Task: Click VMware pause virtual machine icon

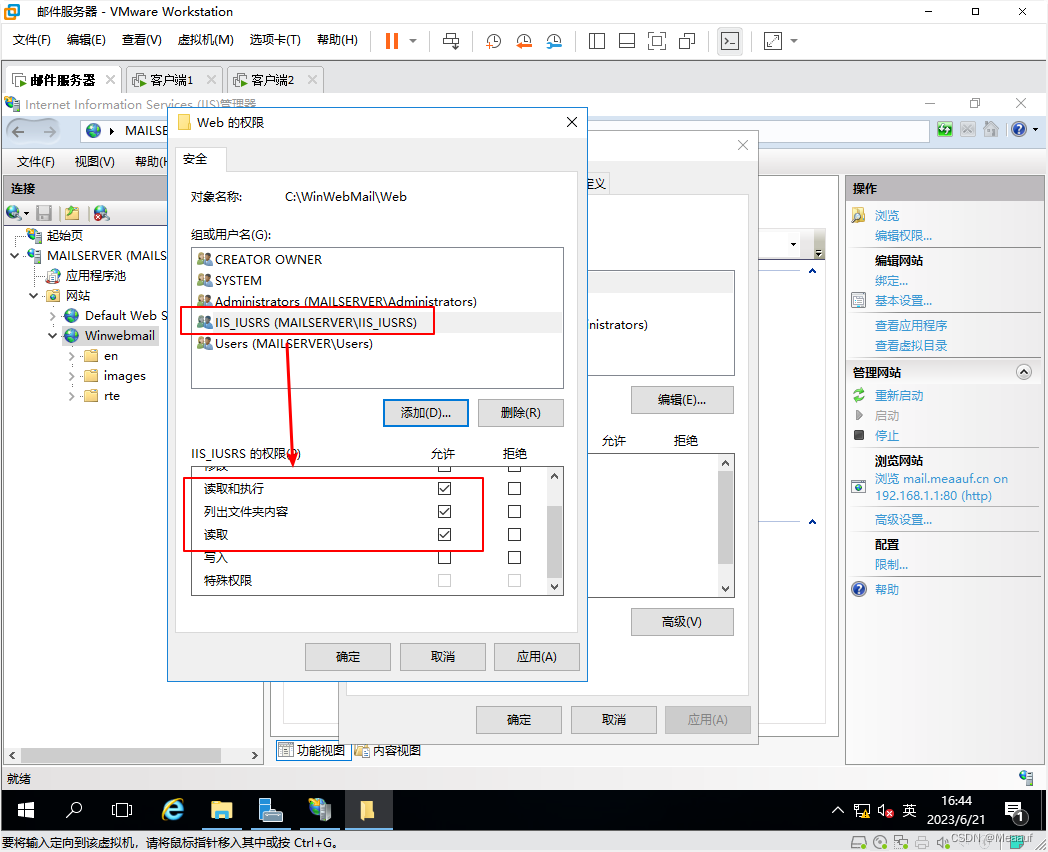Action: pos(392,41)
